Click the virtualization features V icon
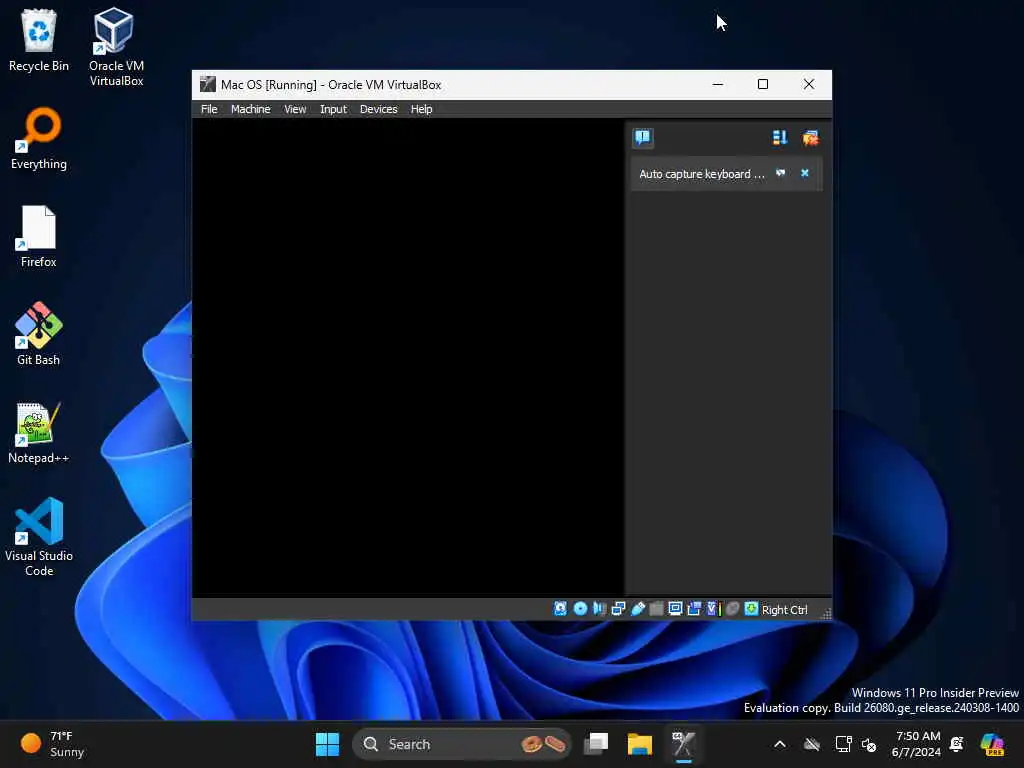Viewport: 1024px width, 768px height. (x=713, y=609)
